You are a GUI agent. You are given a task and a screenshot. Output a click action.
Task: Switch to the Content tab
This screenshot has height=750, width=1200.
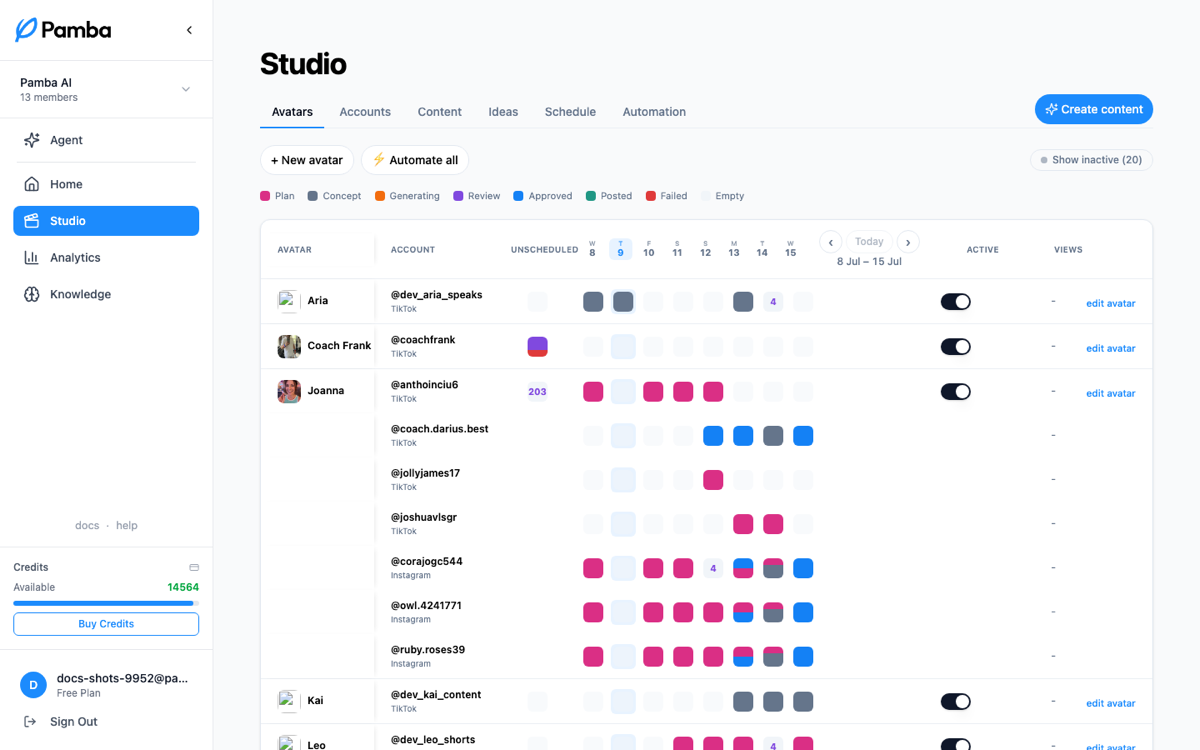click(x=440, y=112)
